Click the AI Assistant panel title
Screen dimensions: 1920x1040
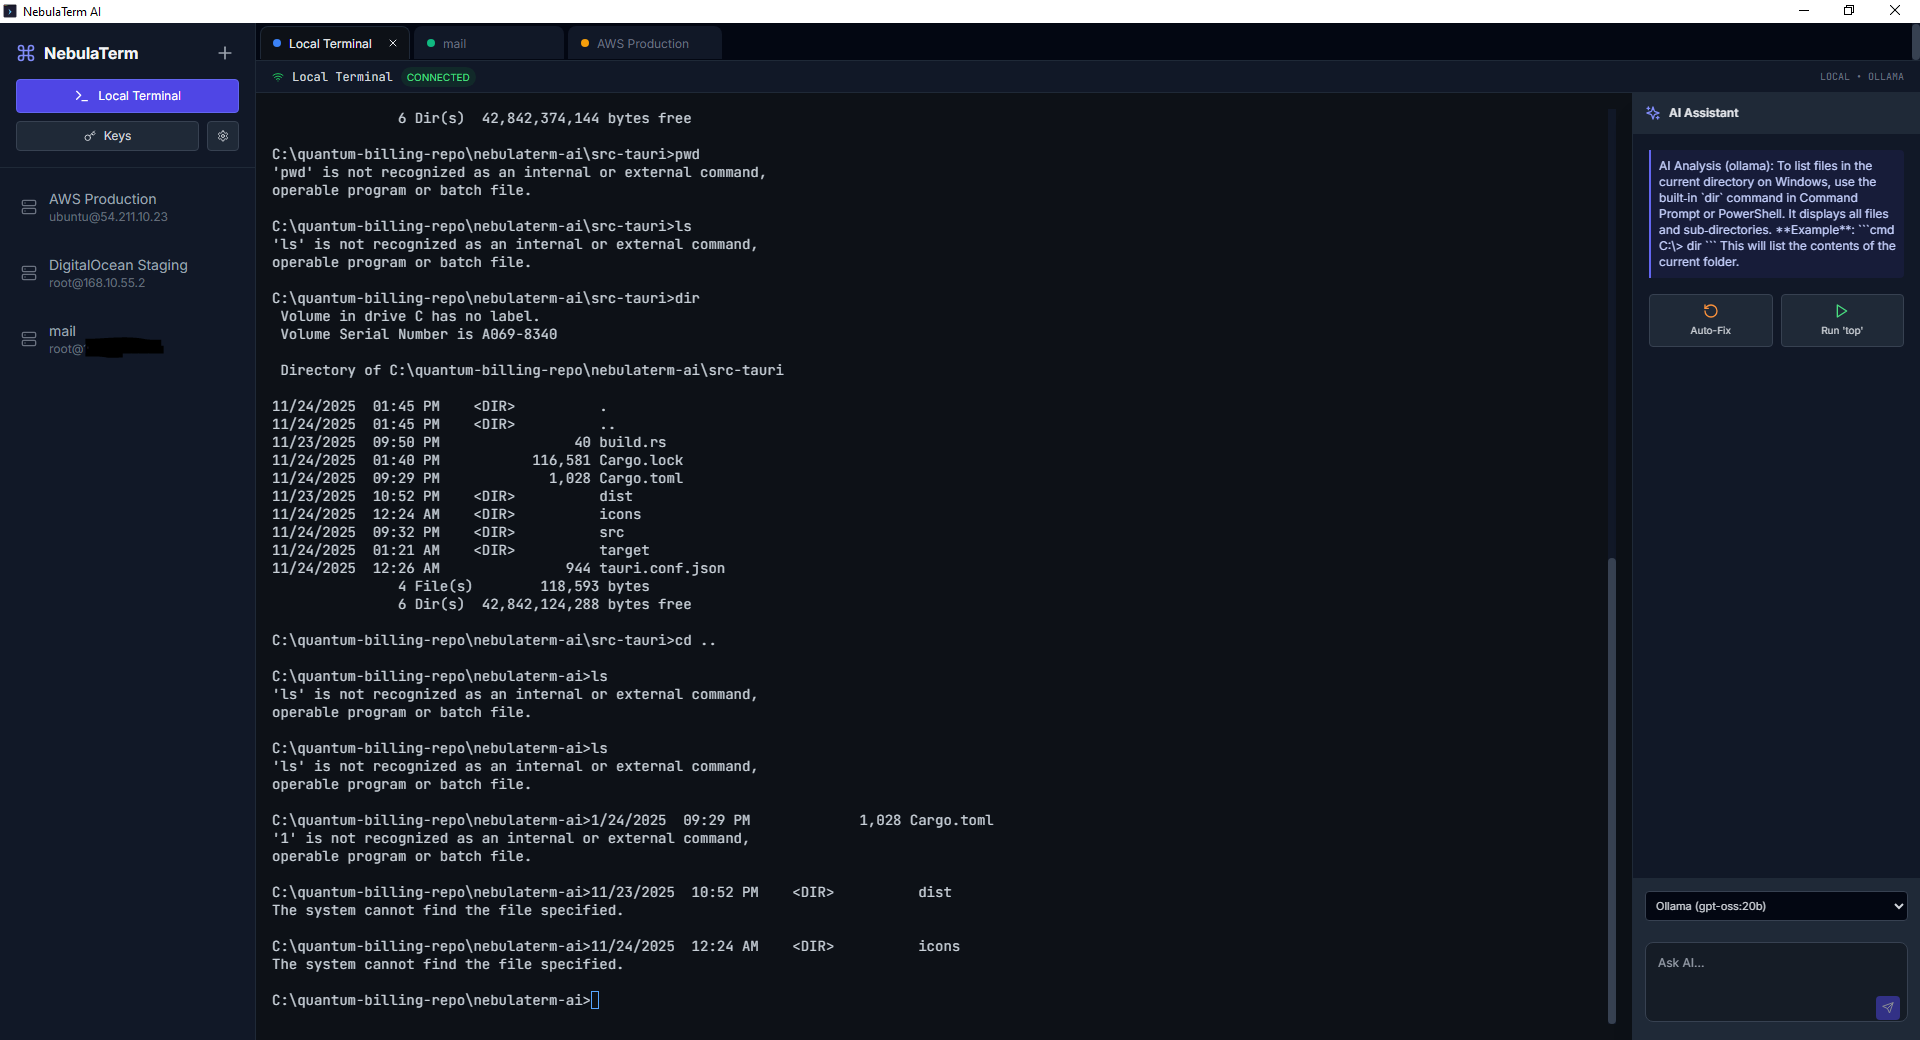tap(1703, 113)
